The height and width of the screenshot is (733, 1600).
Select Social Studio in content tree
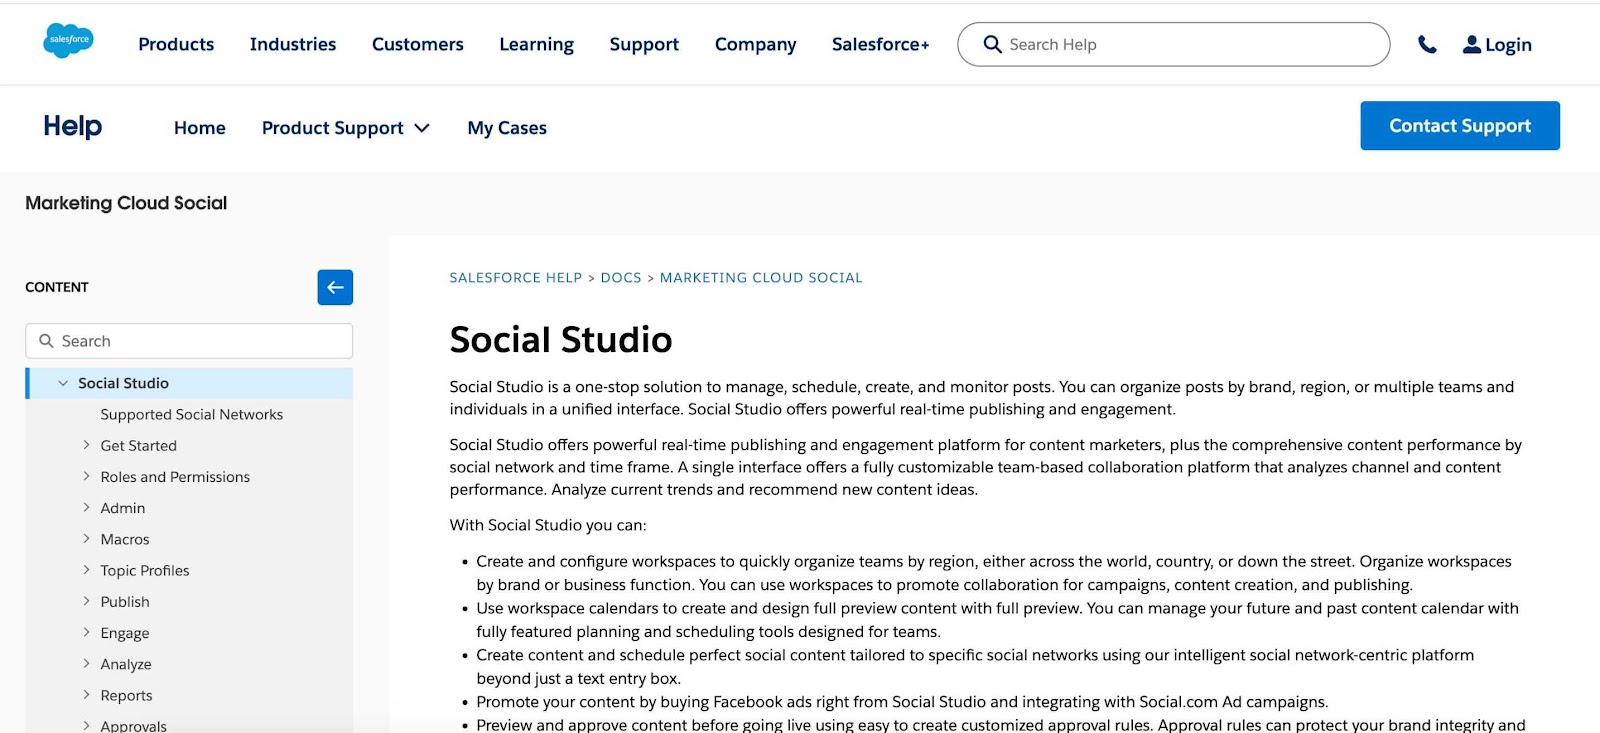[123, 383]
